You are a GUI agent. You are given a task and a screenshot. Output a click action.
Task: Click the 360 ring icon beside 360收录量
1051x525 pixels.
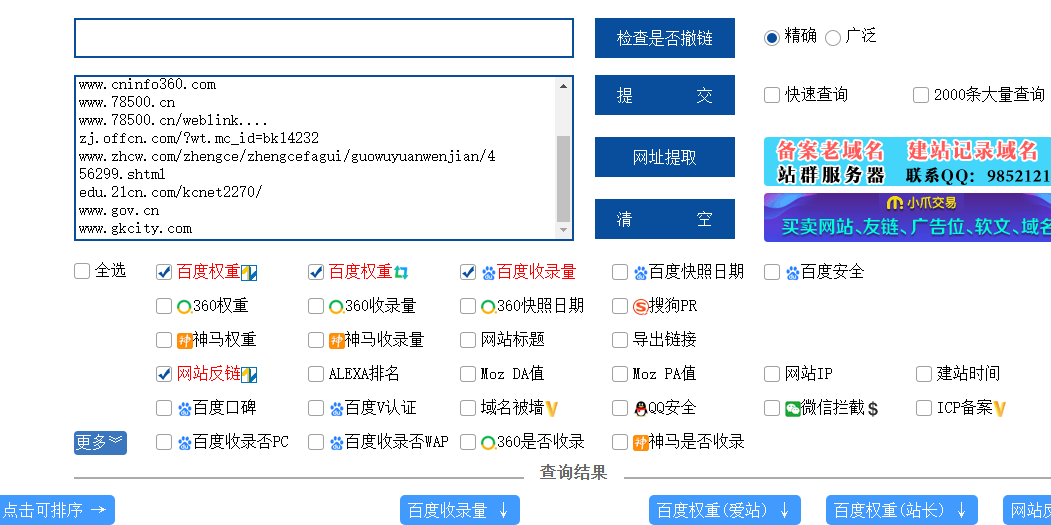point(336,307)
